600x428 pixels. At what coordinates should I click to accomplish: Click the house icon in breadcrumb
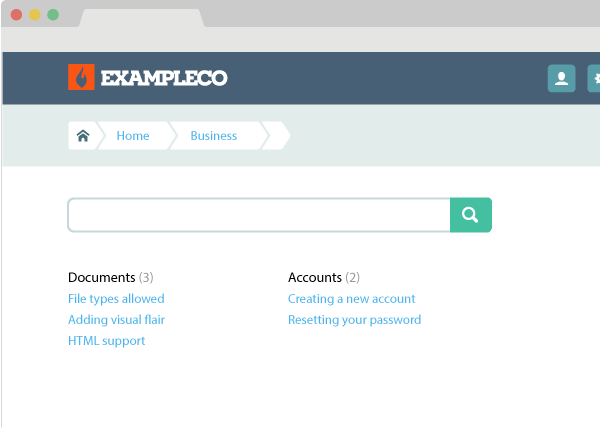[x=83, y=136]
